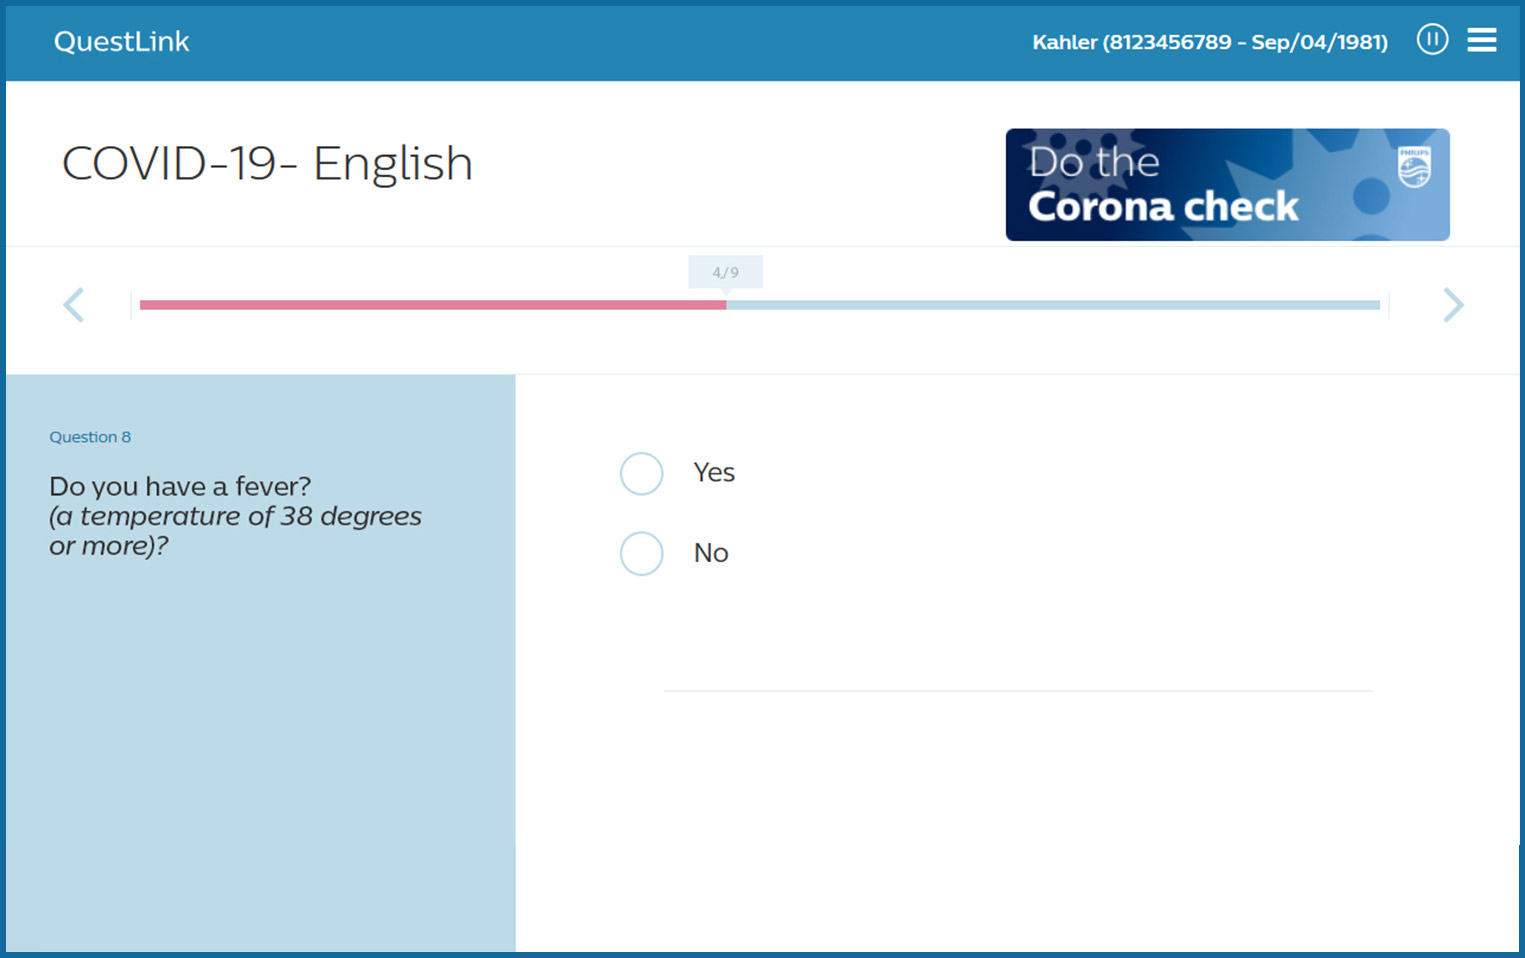
Task: Pause the questionnaire with the pause icon
Action: point(1432,40)
